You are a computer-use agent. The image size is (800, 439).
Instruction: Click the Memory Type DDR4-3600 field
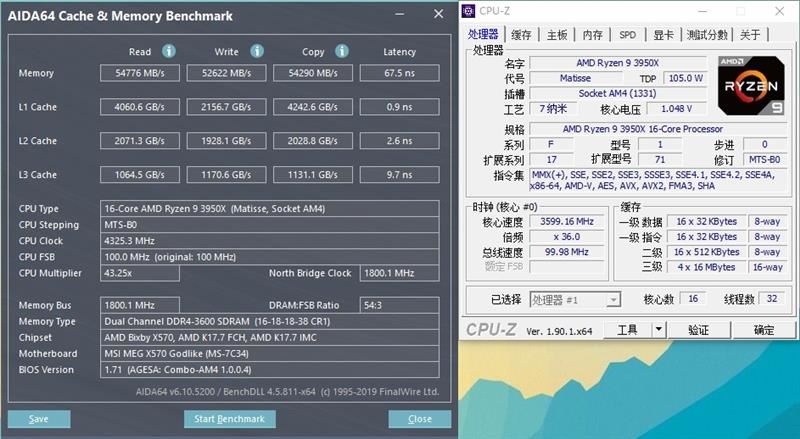tap(269, 321)
